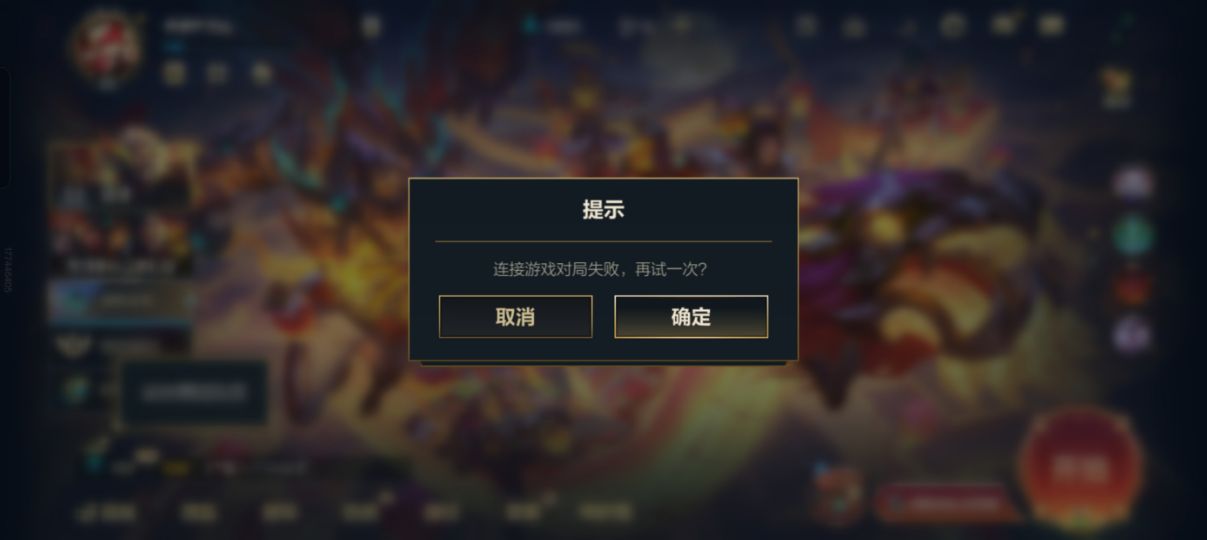Click the dark blurred tooltip box on left

[195, 393]
